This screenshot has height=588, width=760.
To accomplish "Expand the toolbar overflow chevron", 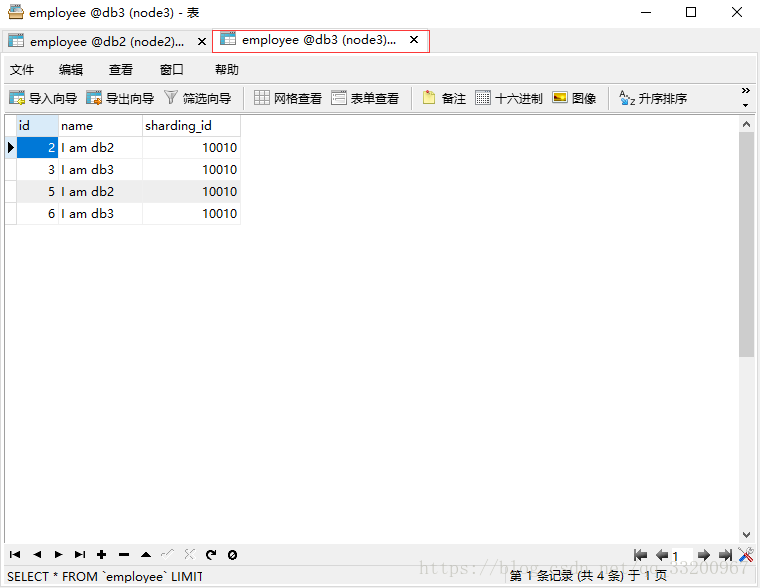I will (x=745, y=91).
